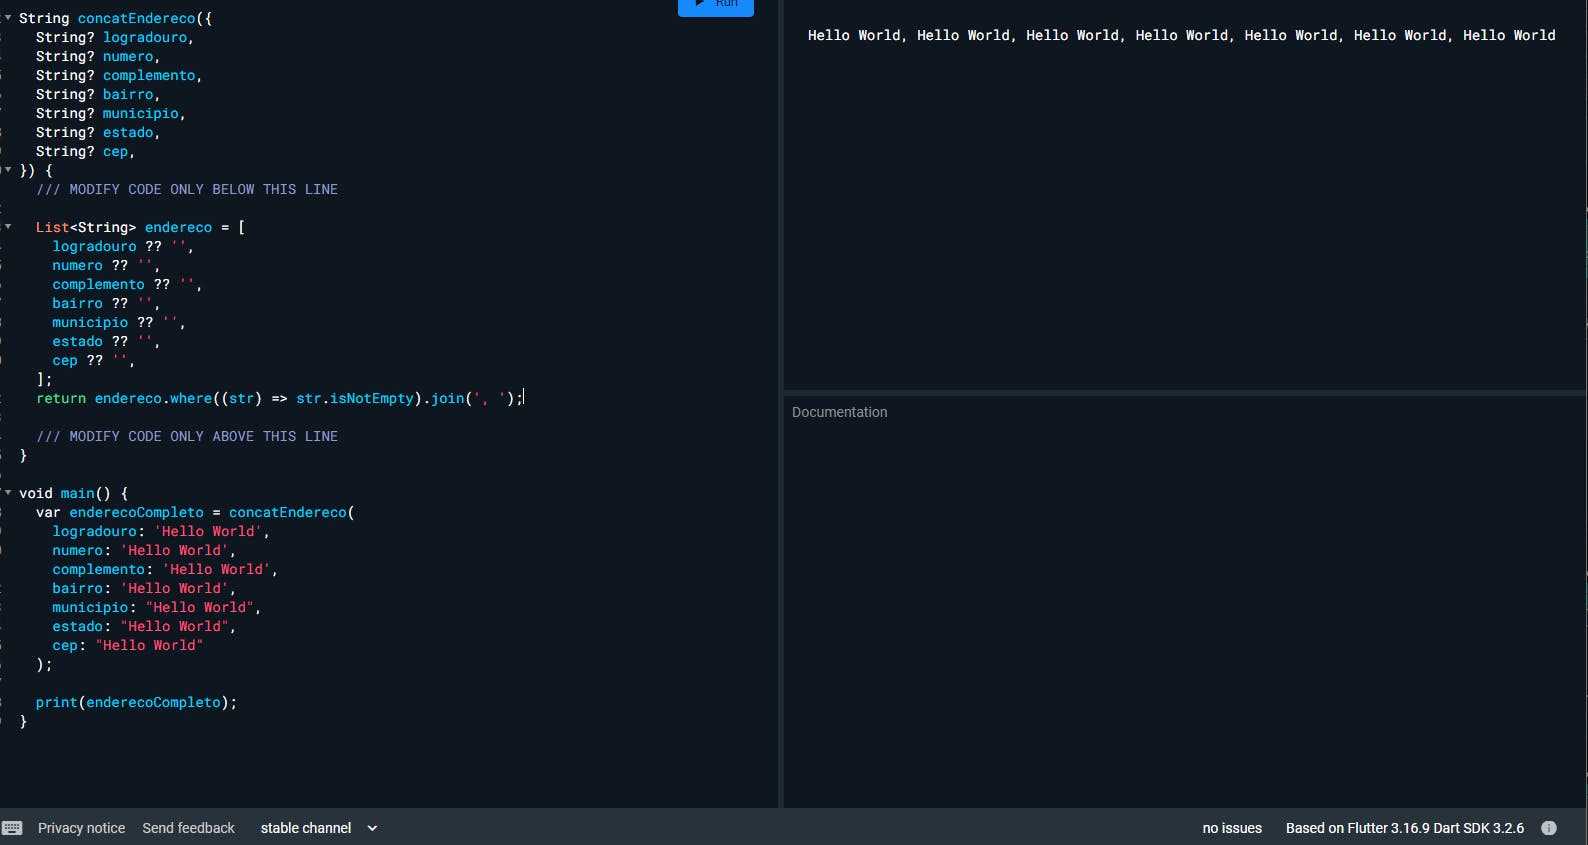Collapse the concatEndereco function fold arrow
Image resolution: width=1588 pixels, height=845 pixels.
pos(8,18)
